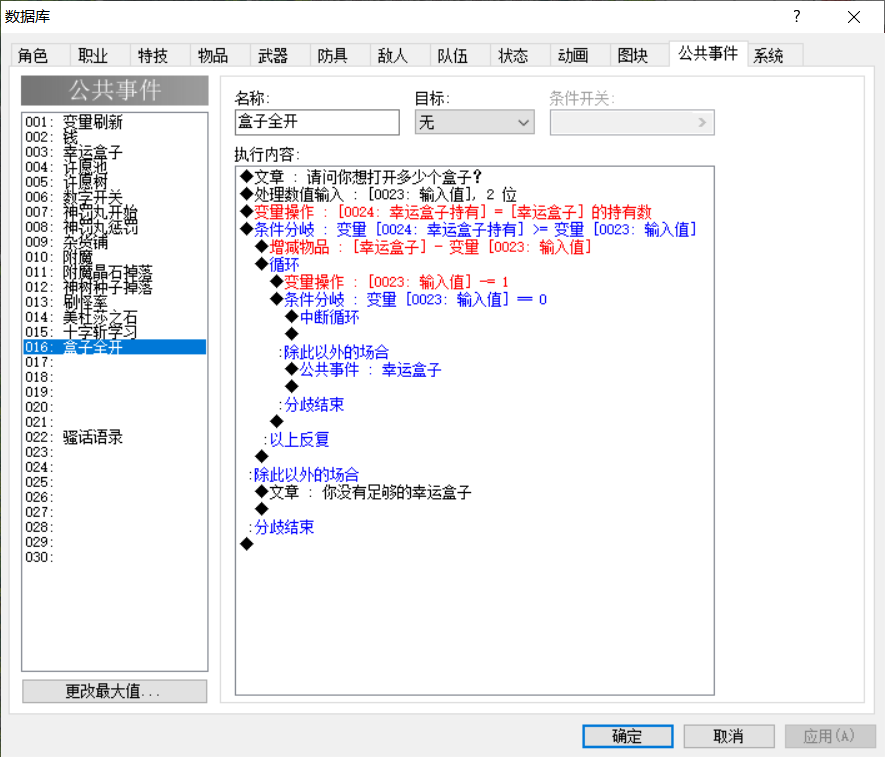Screen dimensions: 885x757
Task: Select the 文章 请问你想打开多少个盒子 command
Action: tap(361, 177)
